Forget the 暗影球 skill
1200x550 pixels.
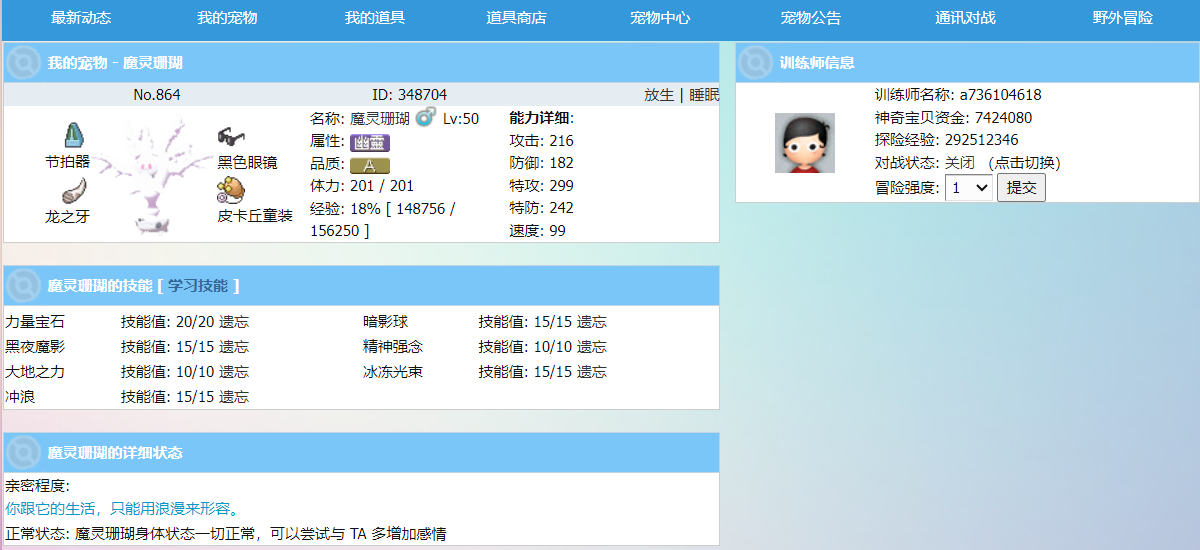592,322
